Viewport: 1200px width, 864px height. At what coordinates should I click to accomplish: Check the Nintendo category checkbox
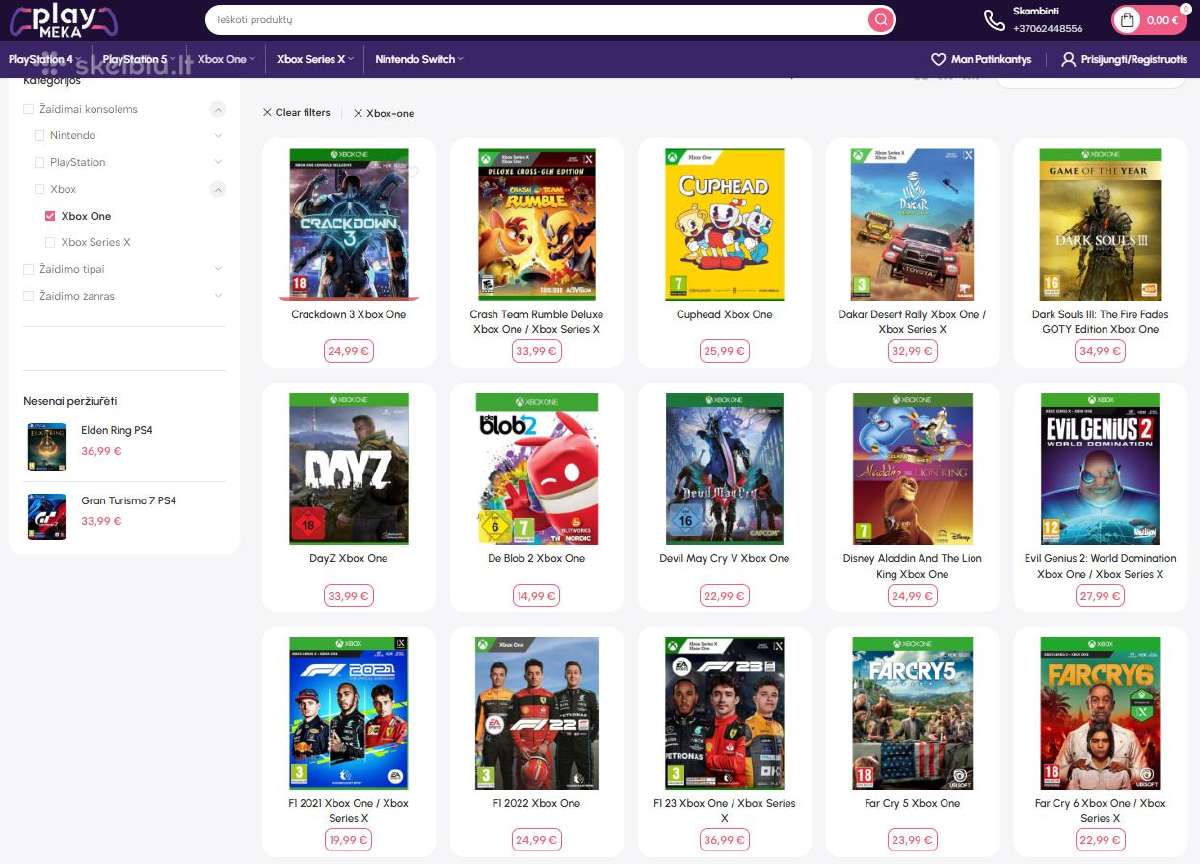click(40, 135)
